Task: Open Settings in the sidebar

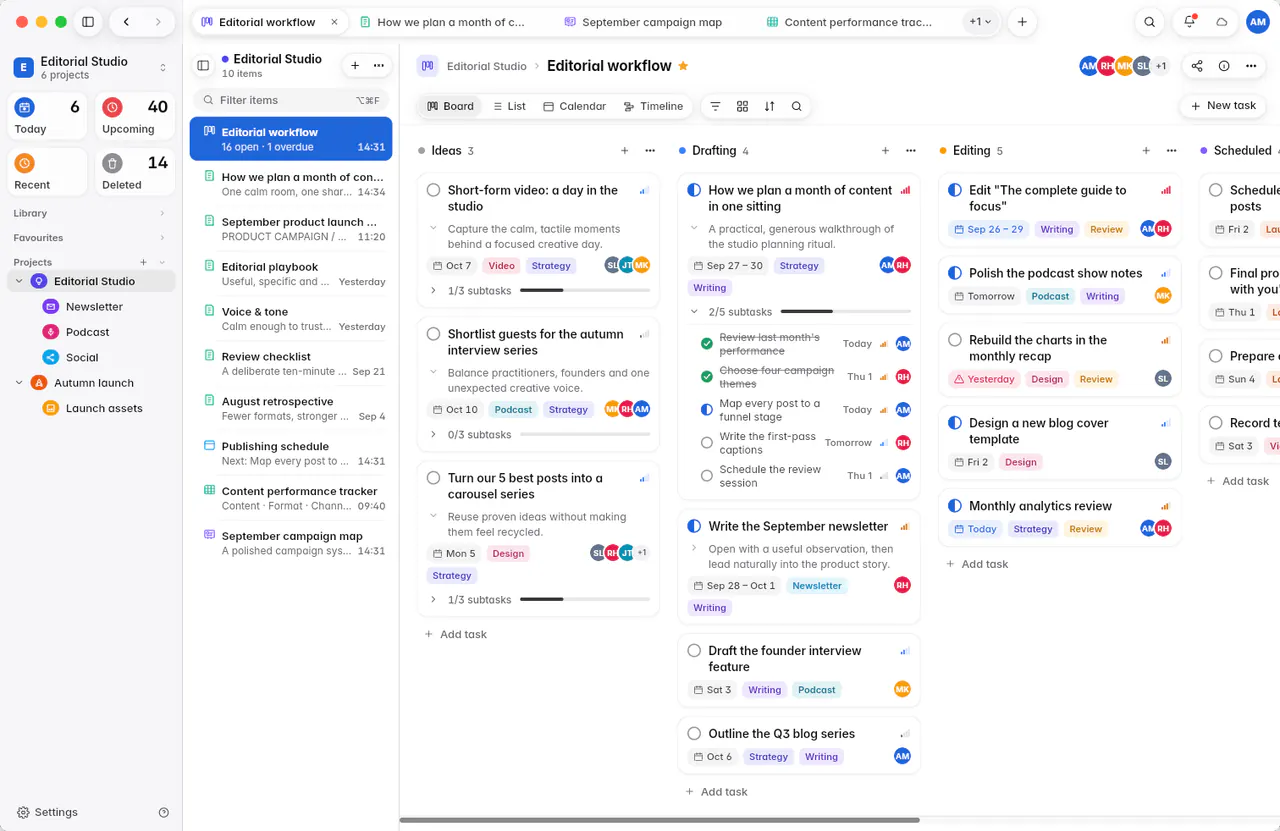Action: 47,813
